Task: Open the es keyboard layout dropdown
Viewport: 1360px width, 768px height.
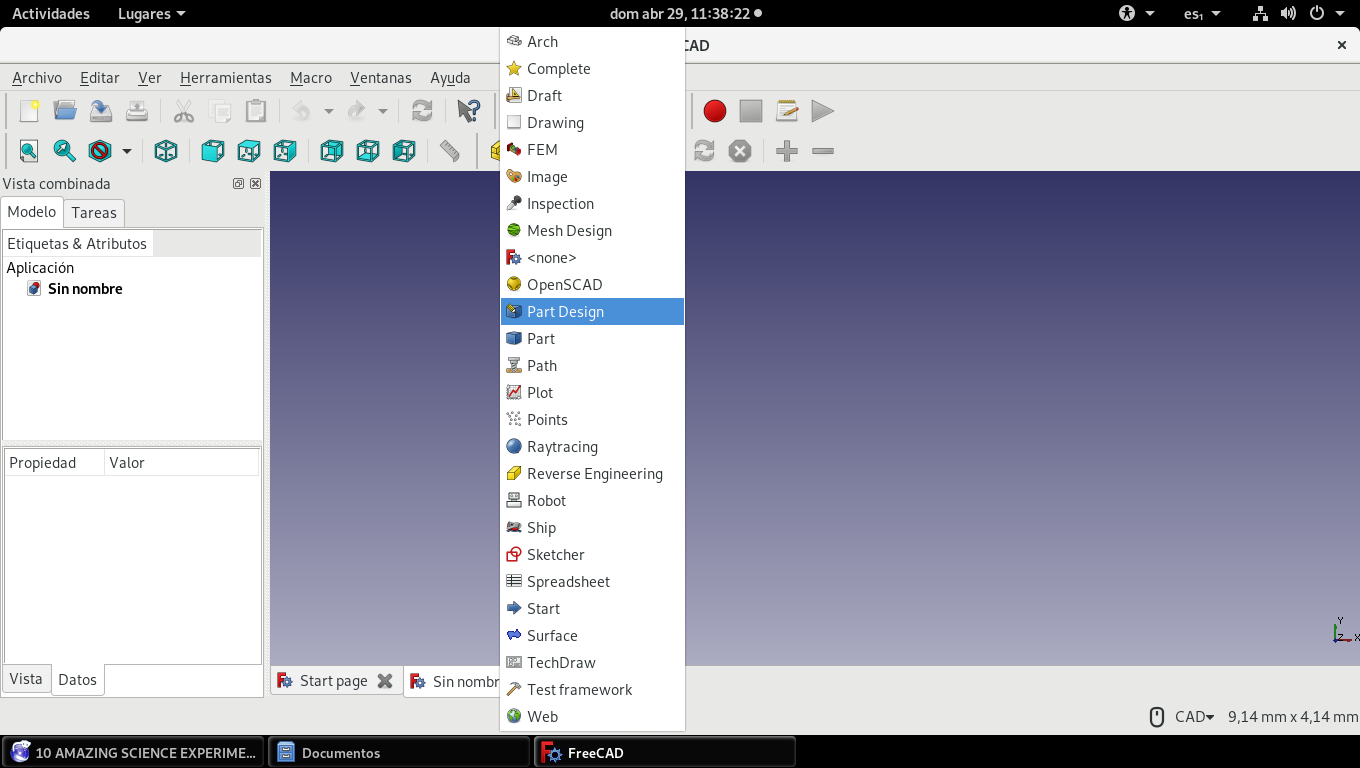Action: 1202,13
